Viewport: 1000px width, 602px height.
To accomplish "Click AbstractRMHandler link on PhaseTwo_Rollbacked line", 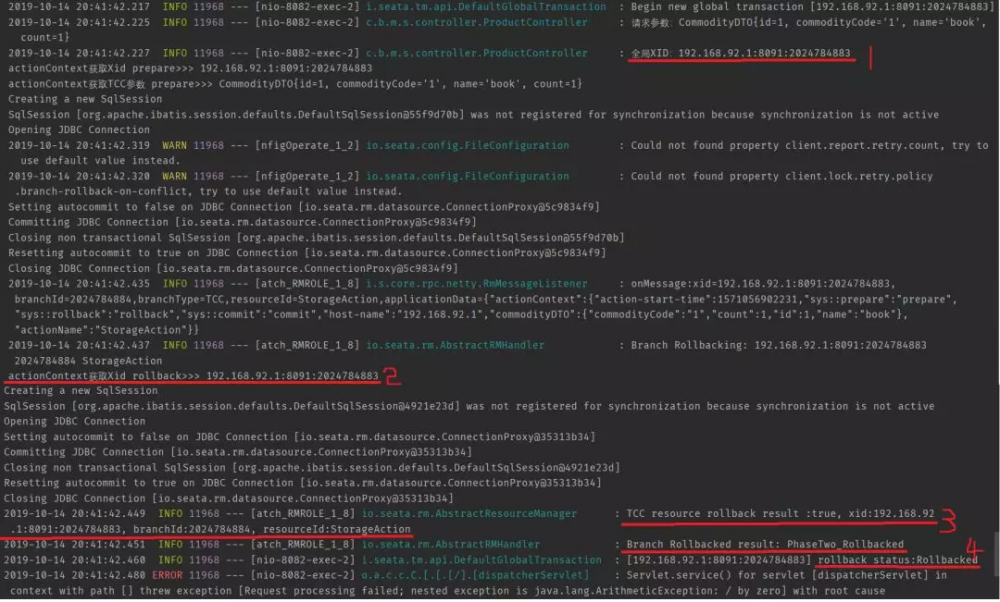I will click(x=450, y=545).
